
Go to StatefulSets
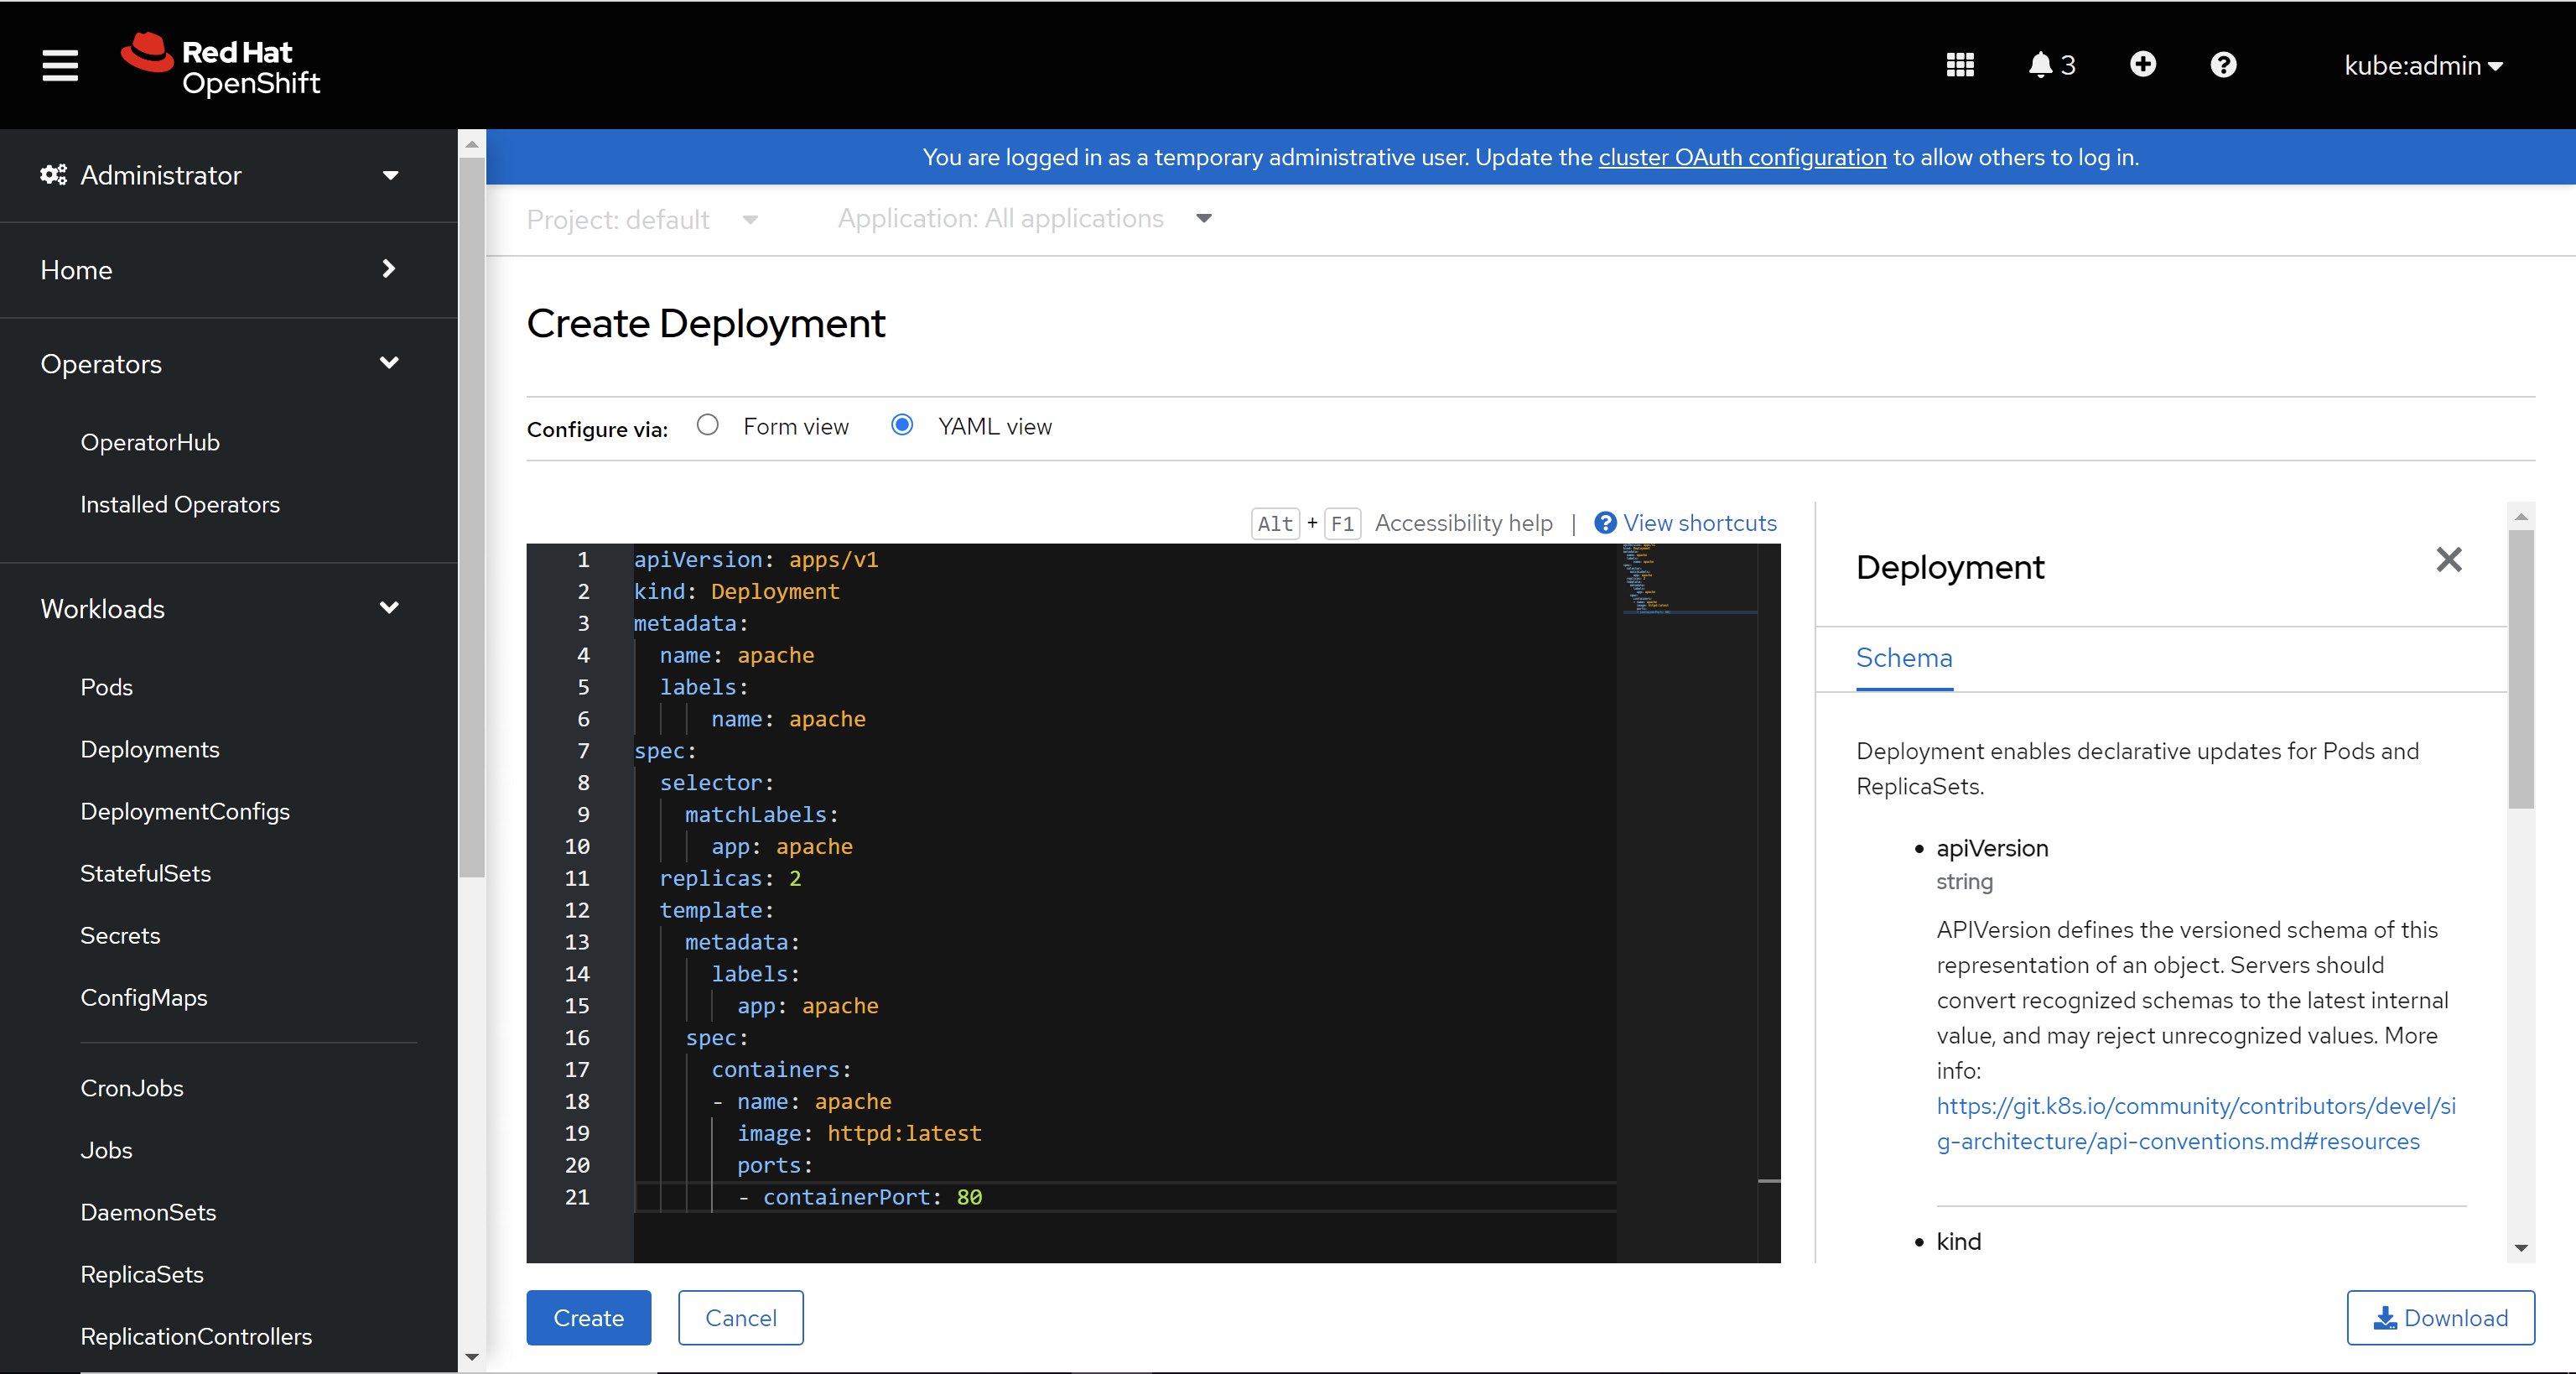pyautogui.click(x=146, y=873)
